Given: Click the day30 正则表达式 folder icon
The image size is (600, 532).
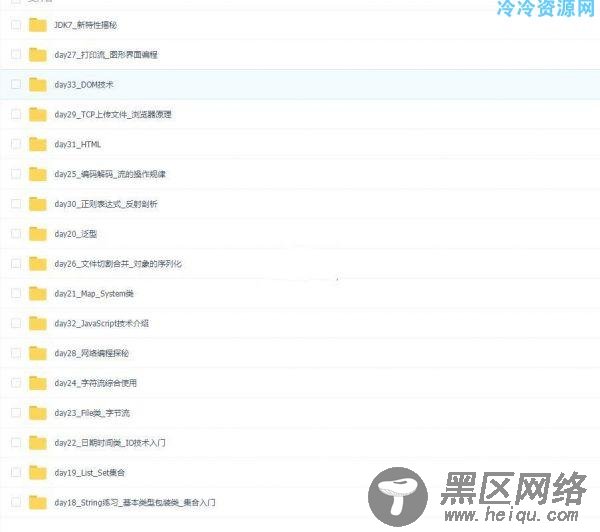Looking at the screenshot, I should coord(38,204).
